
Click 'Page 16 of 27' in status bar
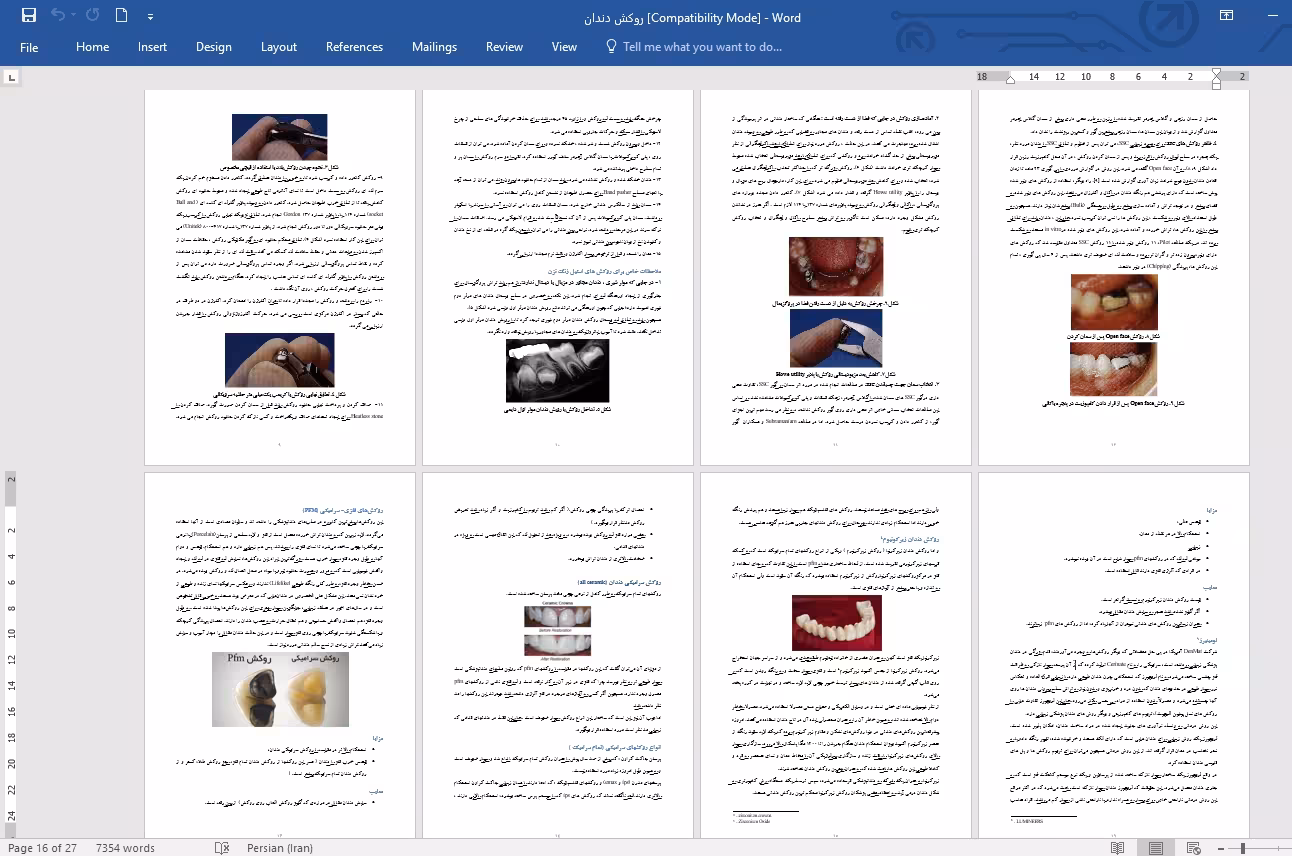(x=42, y=848)
